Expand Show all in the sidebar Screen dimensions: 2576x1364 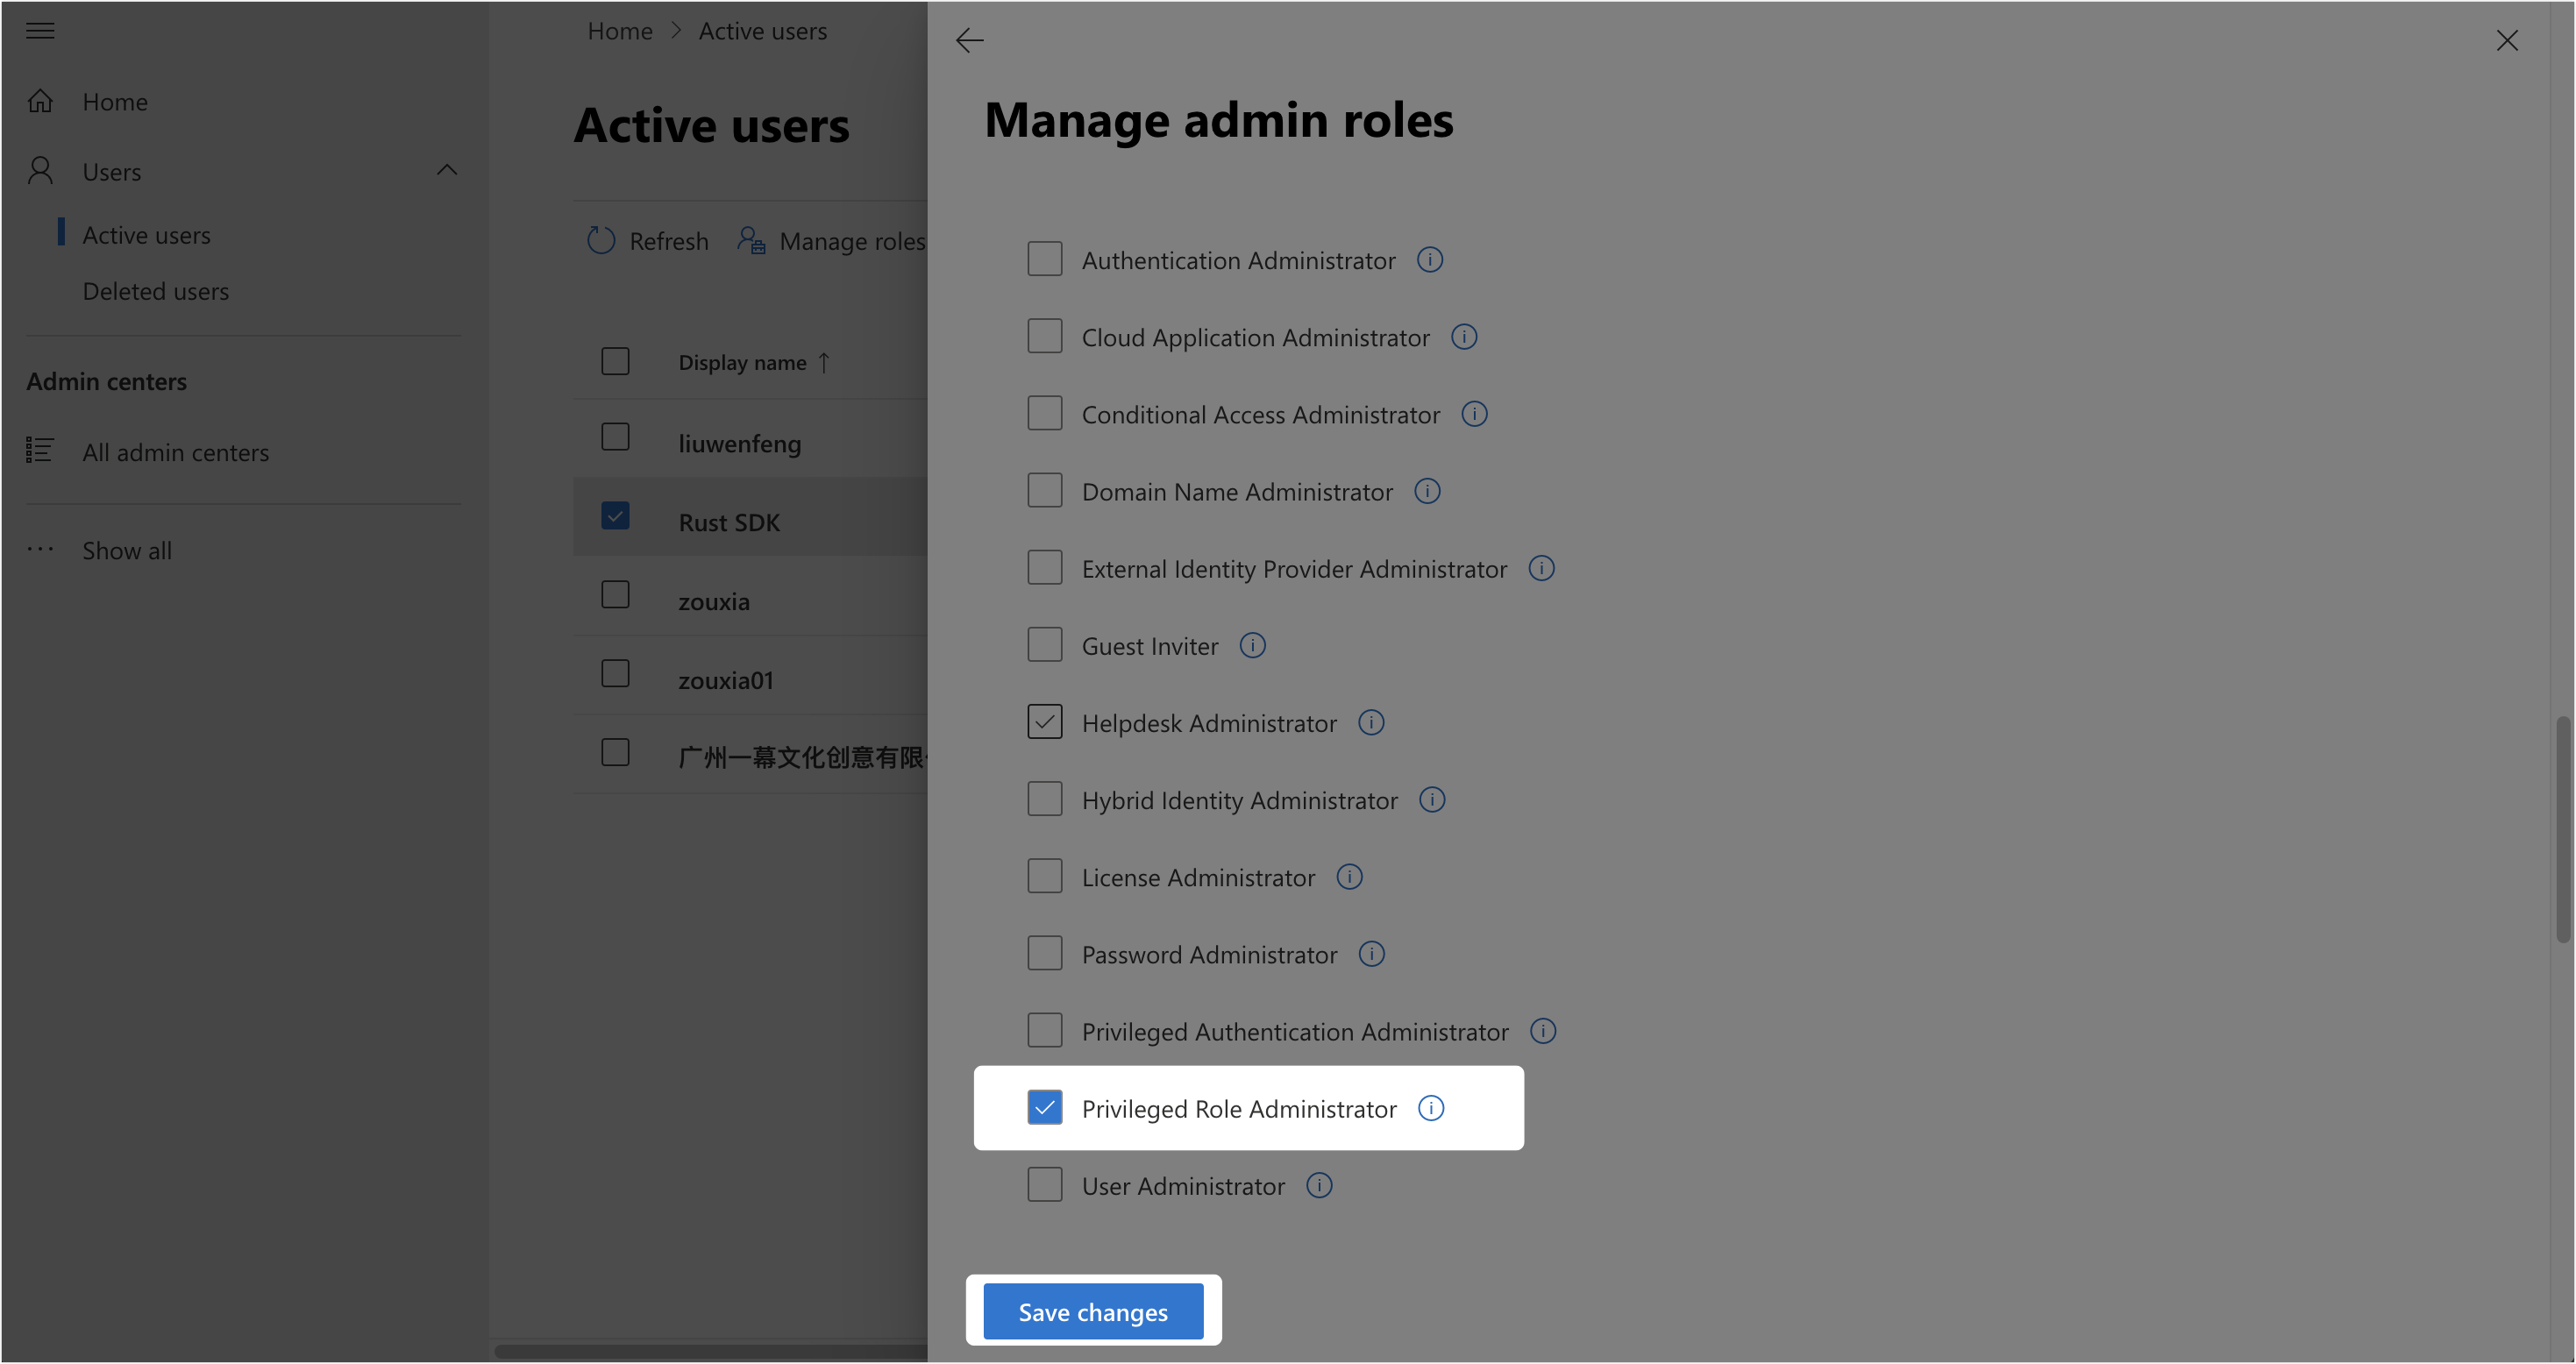click(127, 550)
